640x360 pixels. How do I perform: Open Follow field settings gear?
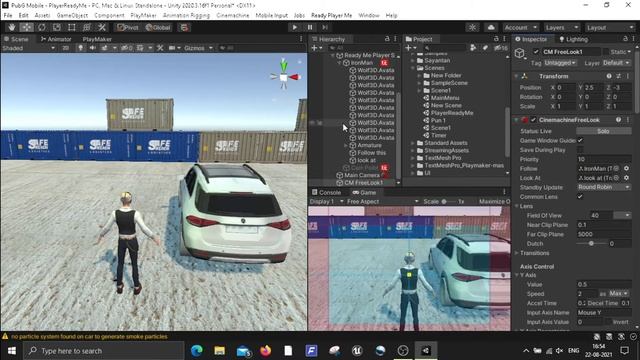coord(626,169)
